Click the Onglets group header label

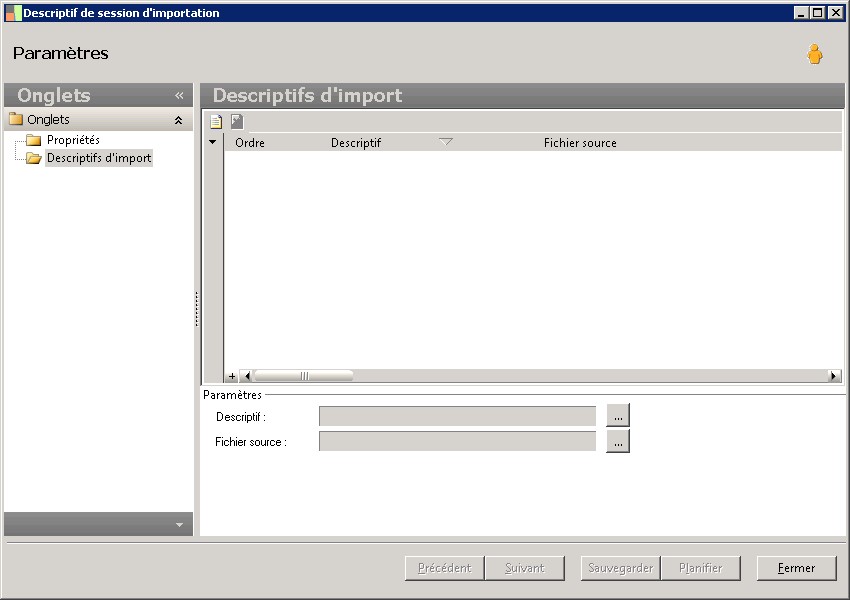[48, 119]
